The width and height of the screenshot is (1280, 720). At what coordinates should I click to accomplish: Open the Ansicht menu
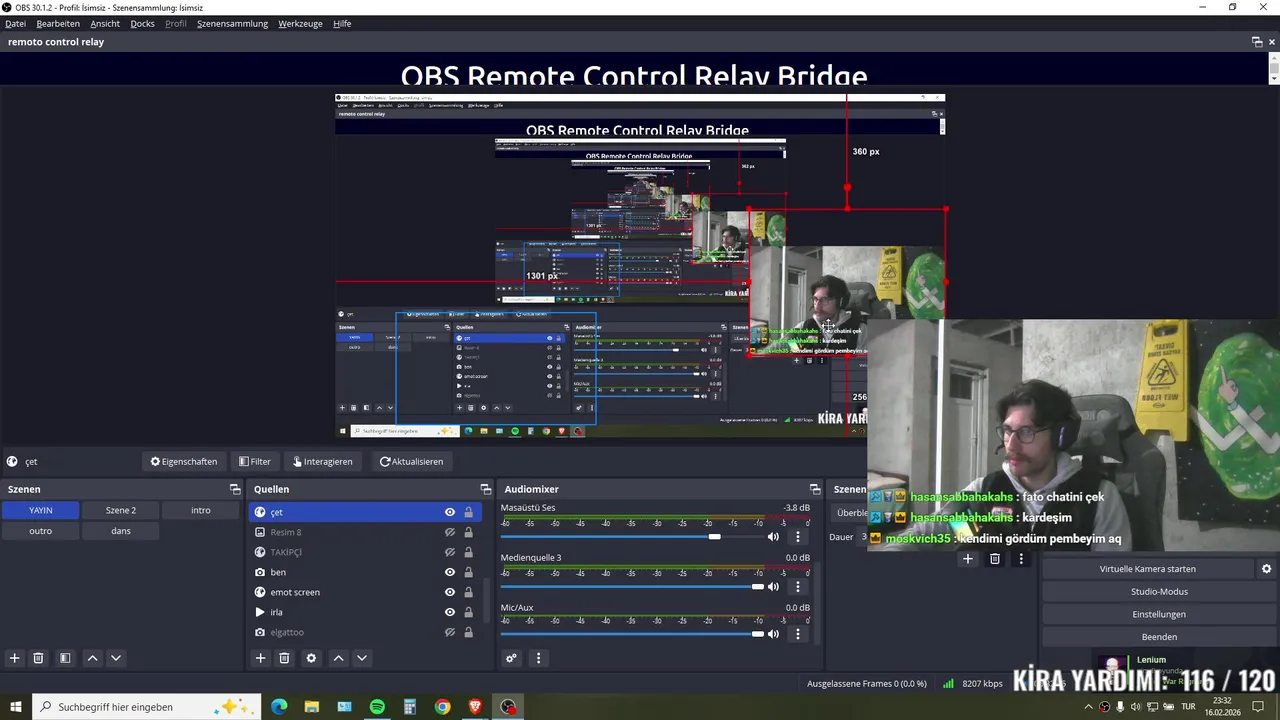105,23
